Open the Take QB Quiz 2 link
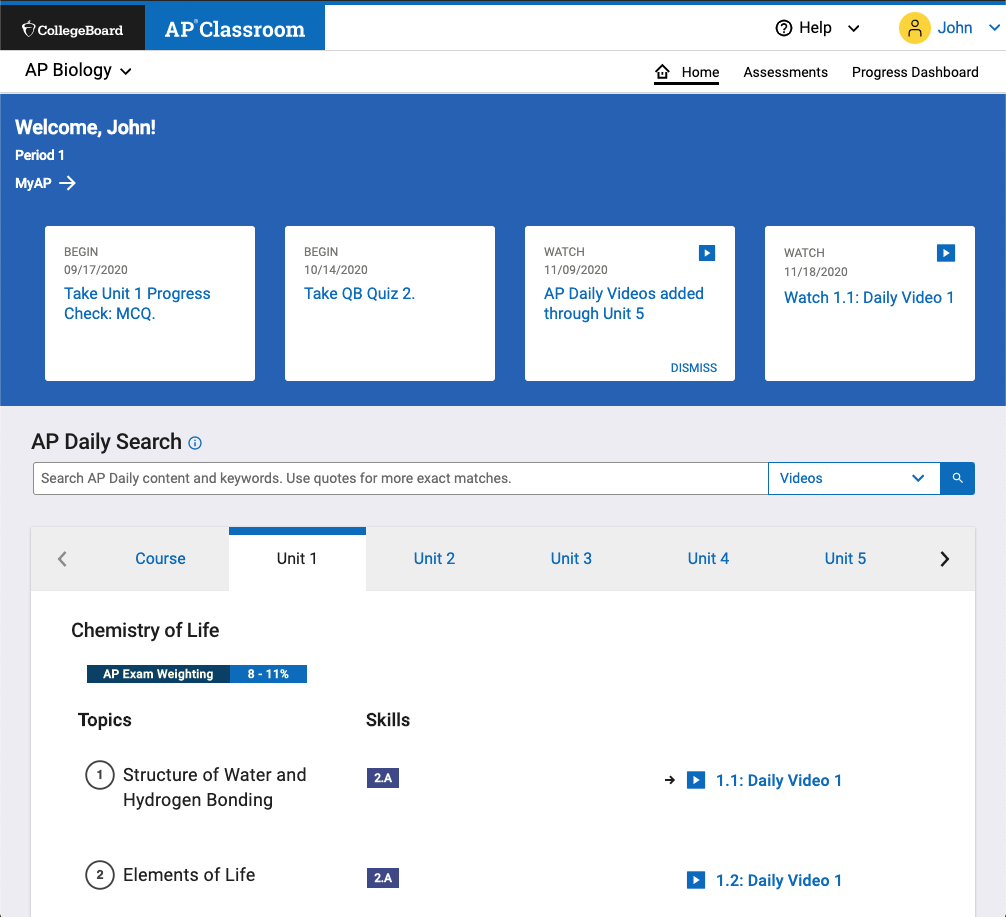 tap(359, 293)
